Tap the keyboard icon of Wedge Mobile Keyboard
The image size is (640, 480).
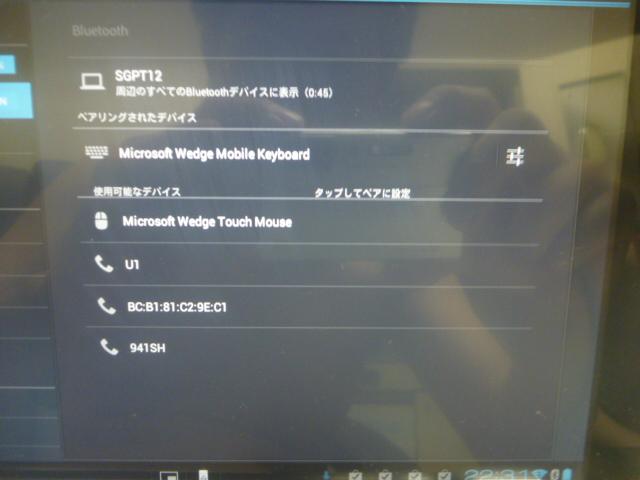point(97,152)
